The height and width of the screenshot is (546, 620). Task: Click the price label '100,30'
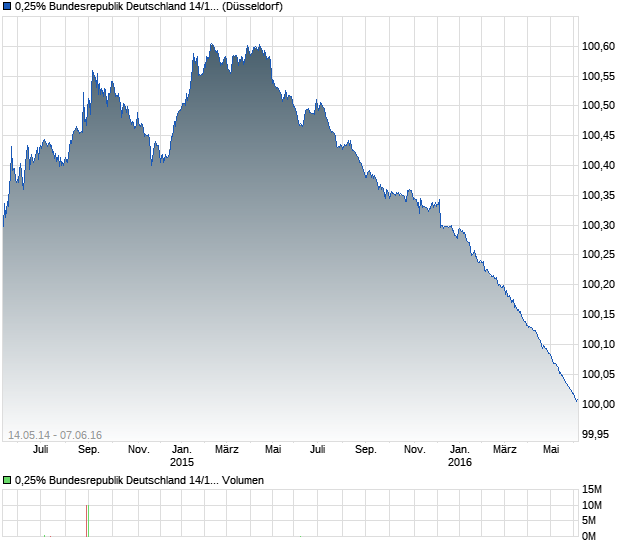click(598, 225)
